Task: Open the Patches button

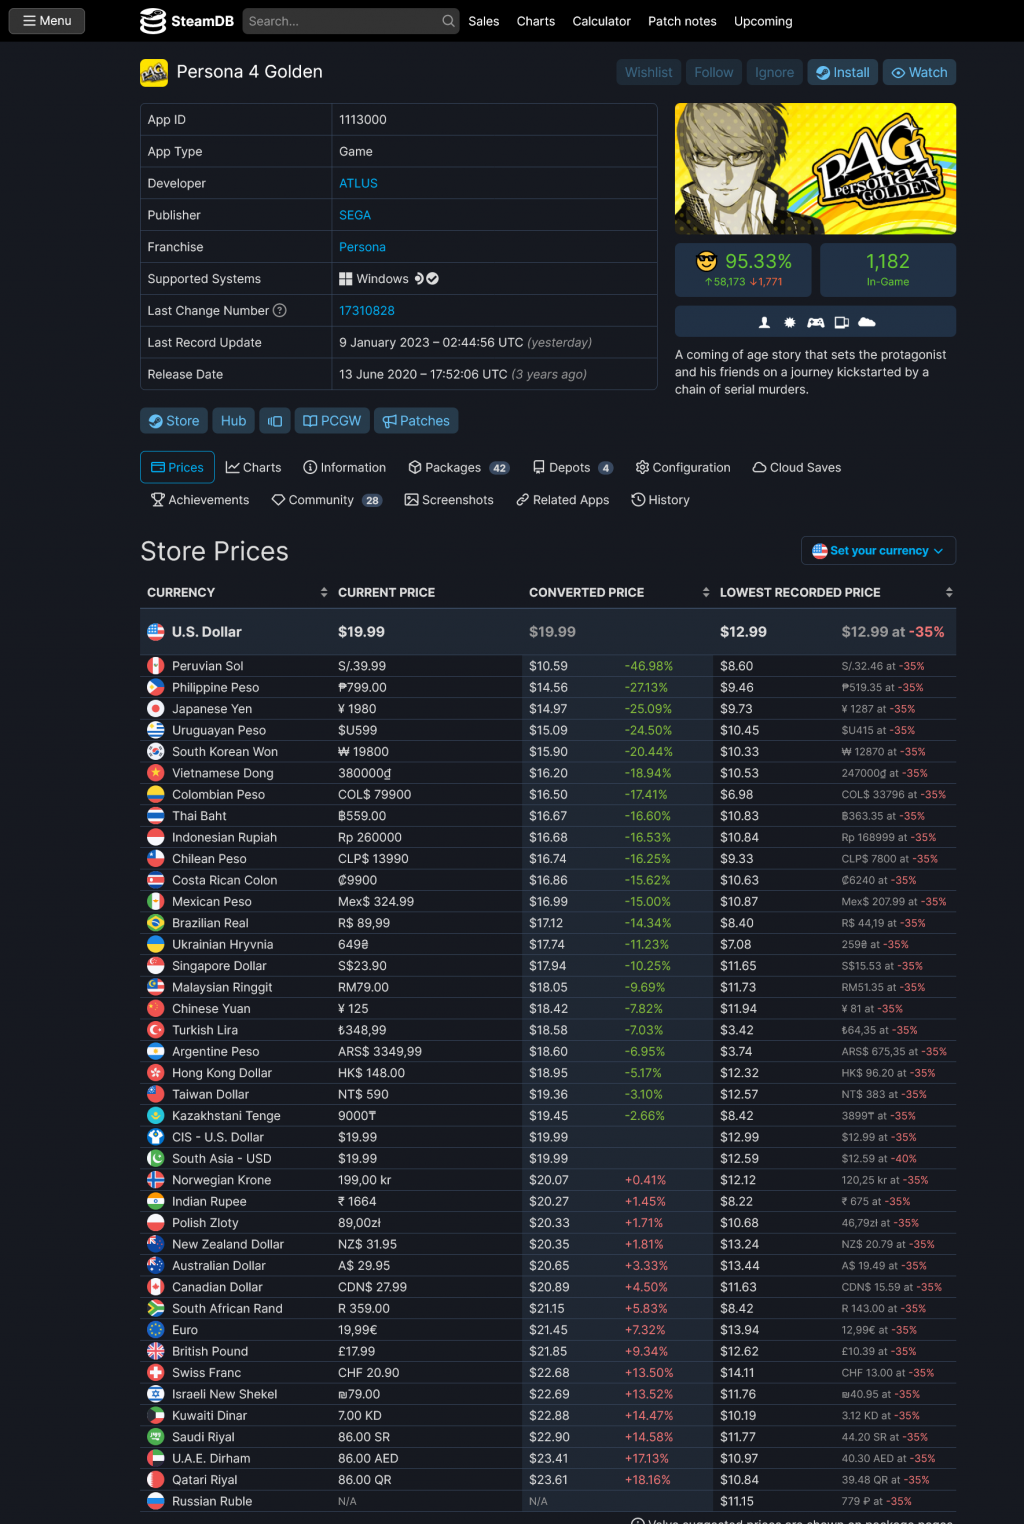Action: (x=416, y=421)
